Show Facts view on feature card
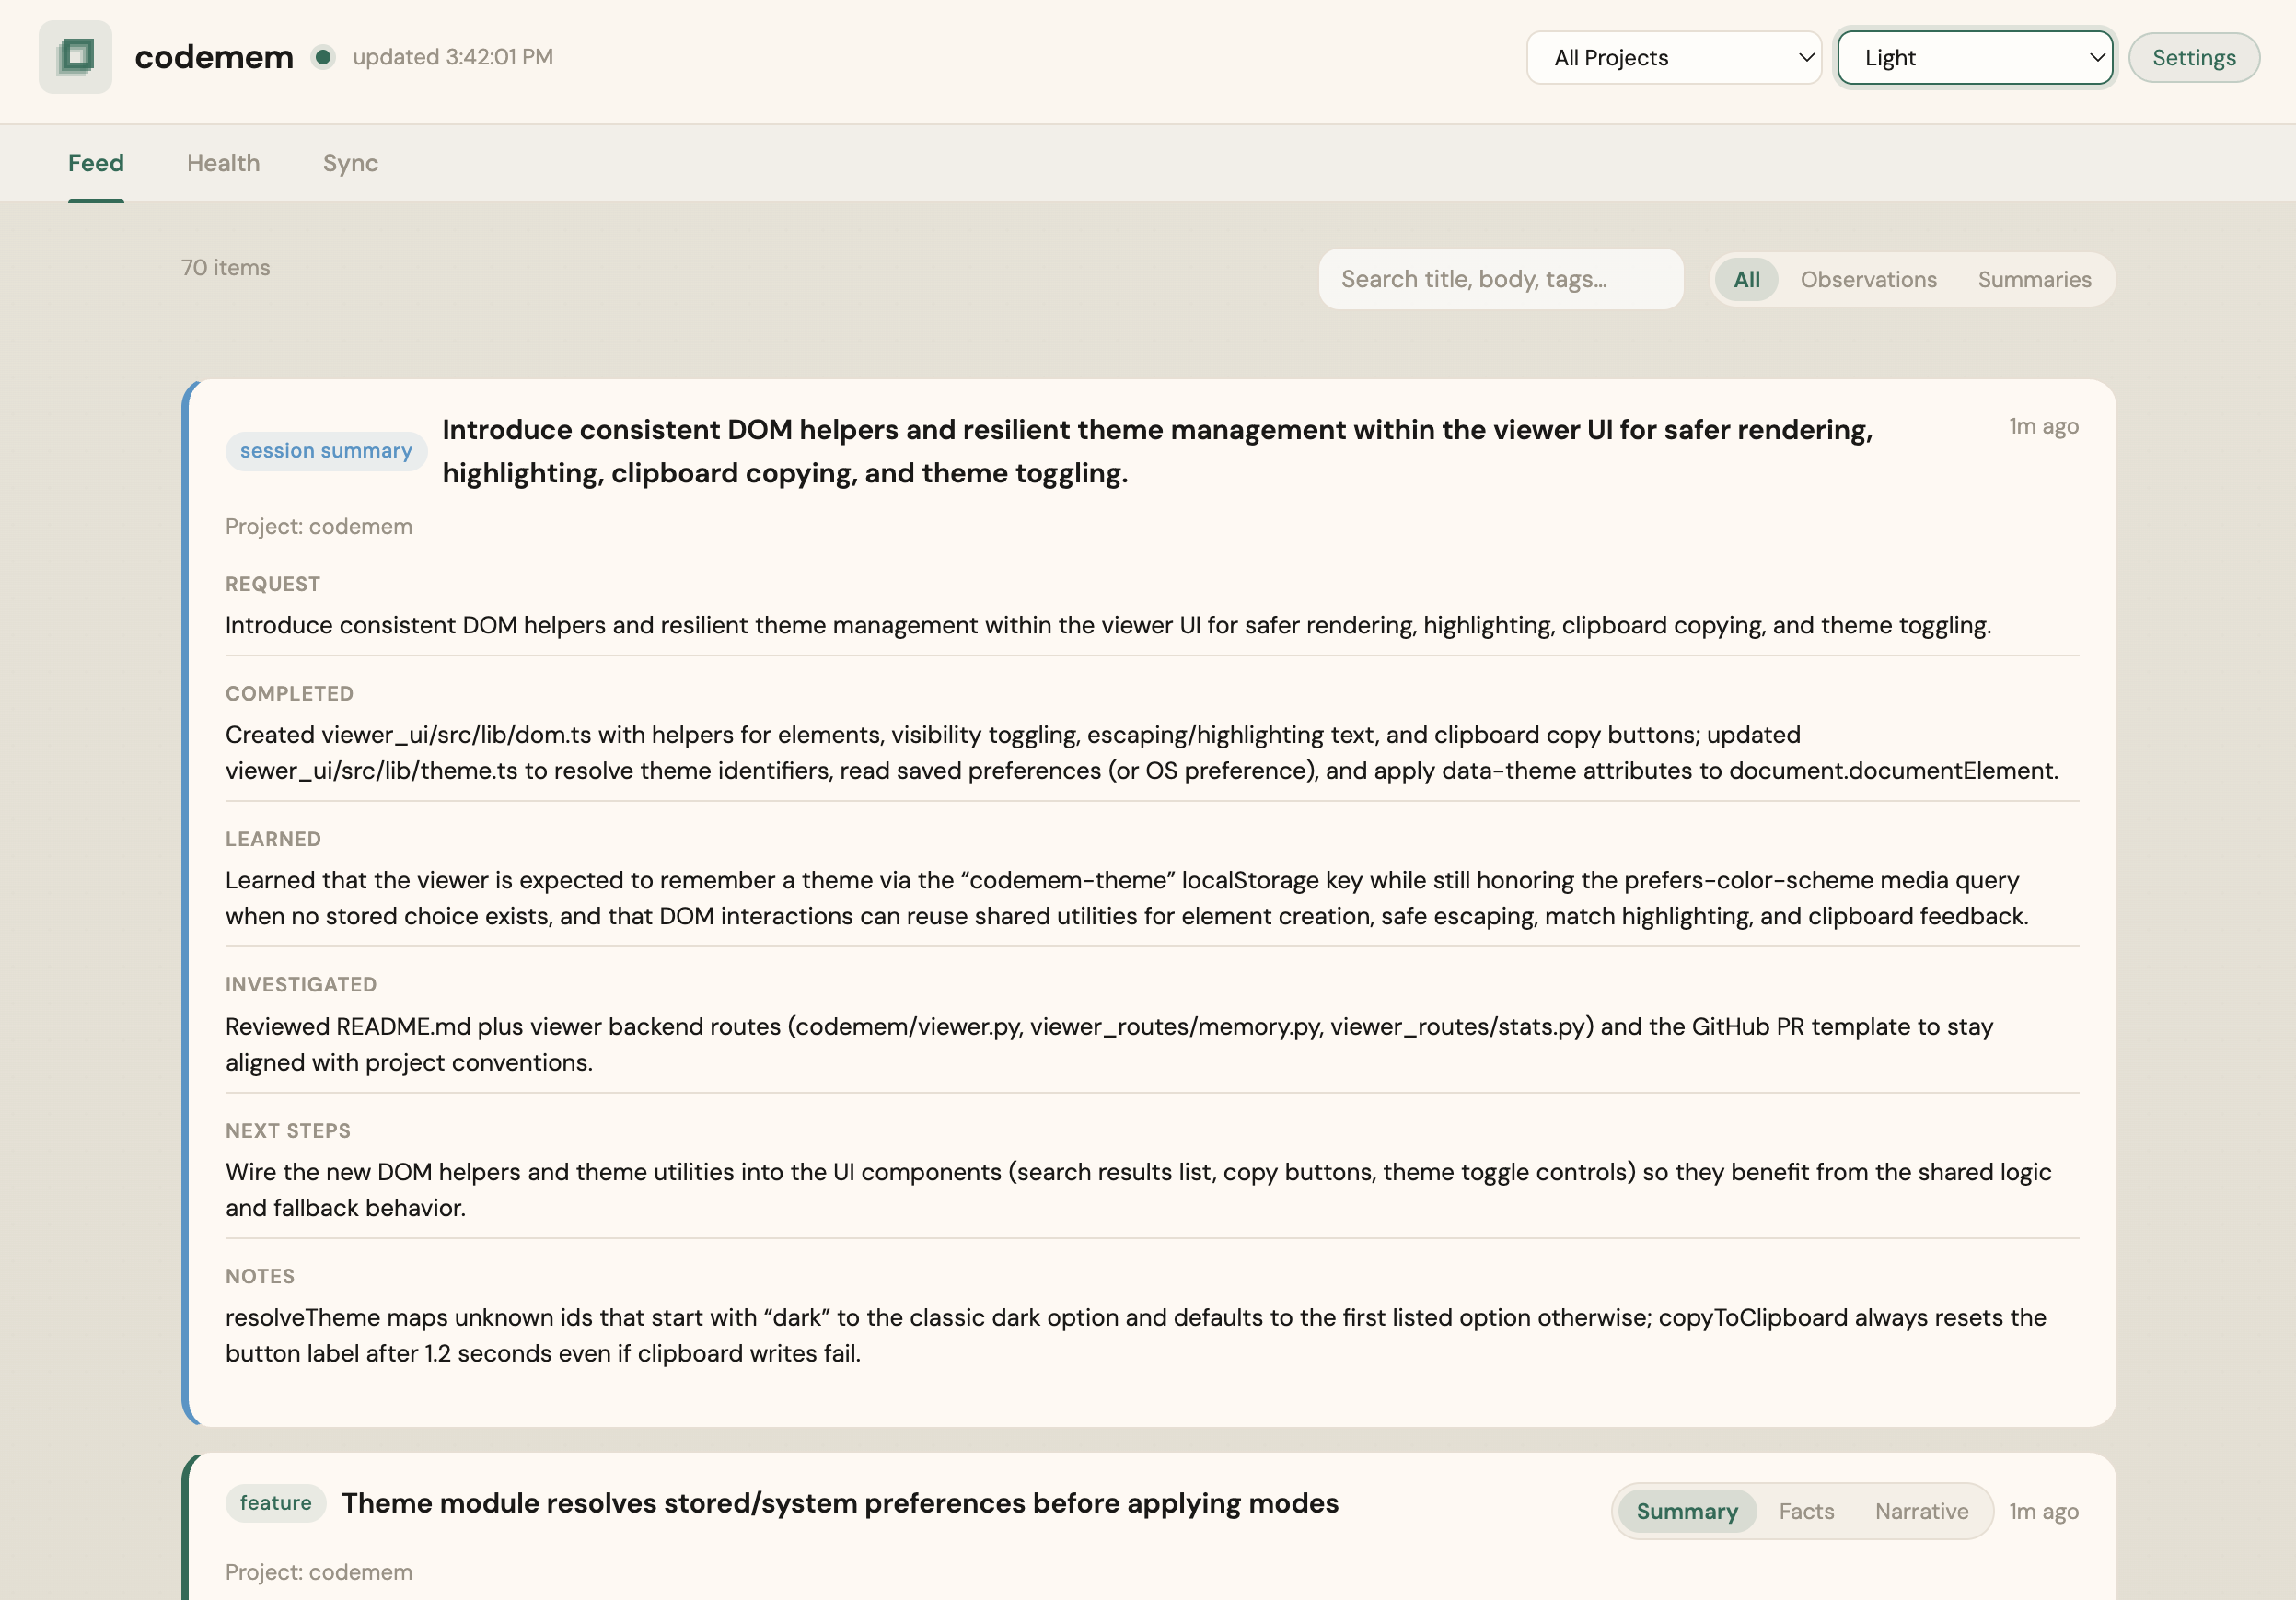Image resolution: width=2296 pixels, height=1600 pixels. (1806, 1511)
